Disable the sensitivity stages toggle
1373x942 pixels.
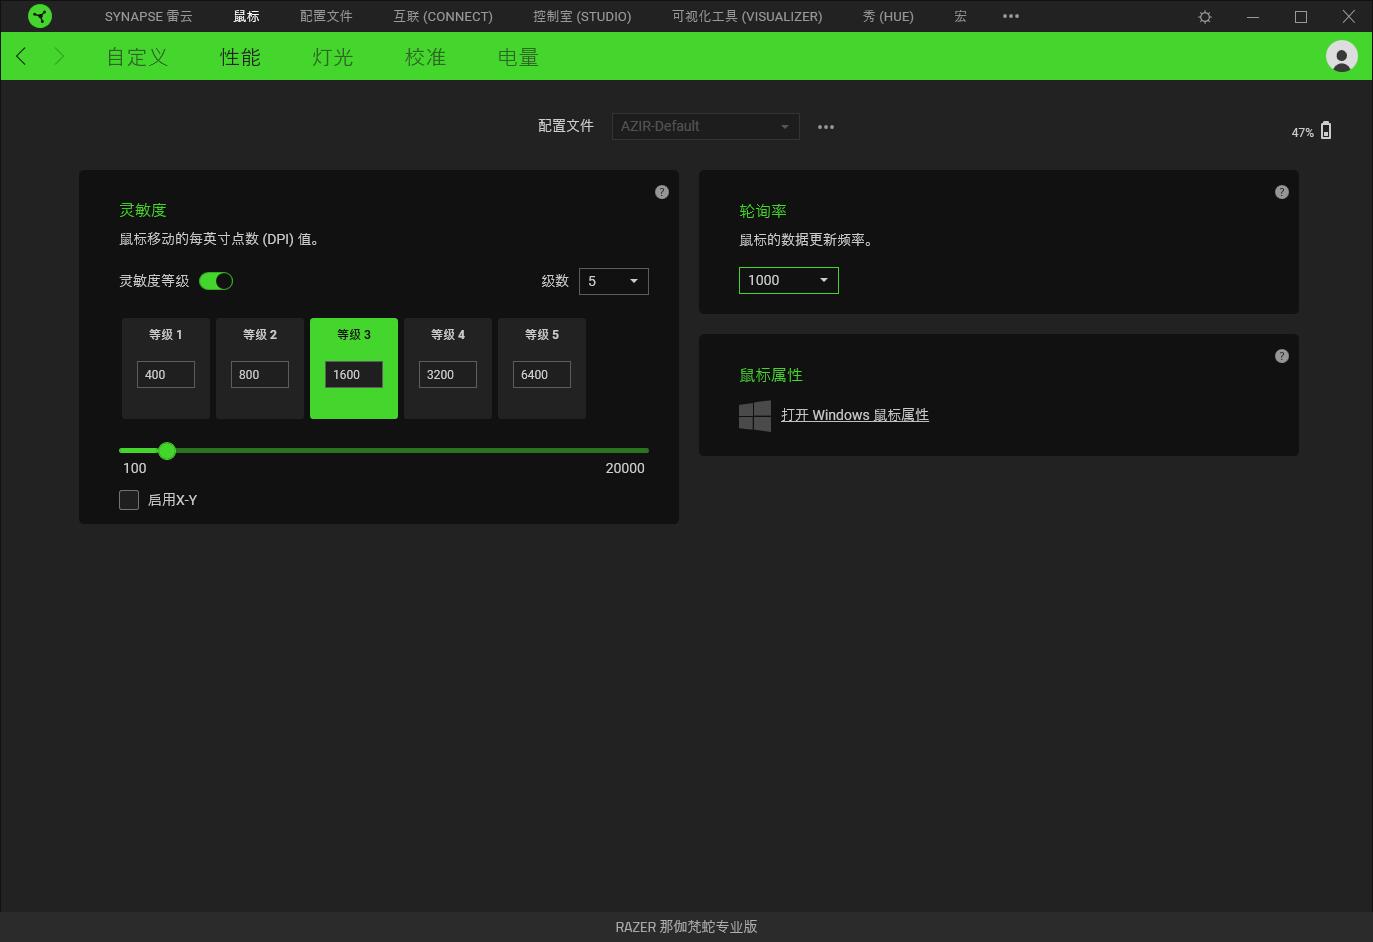(x=216, y=281)
